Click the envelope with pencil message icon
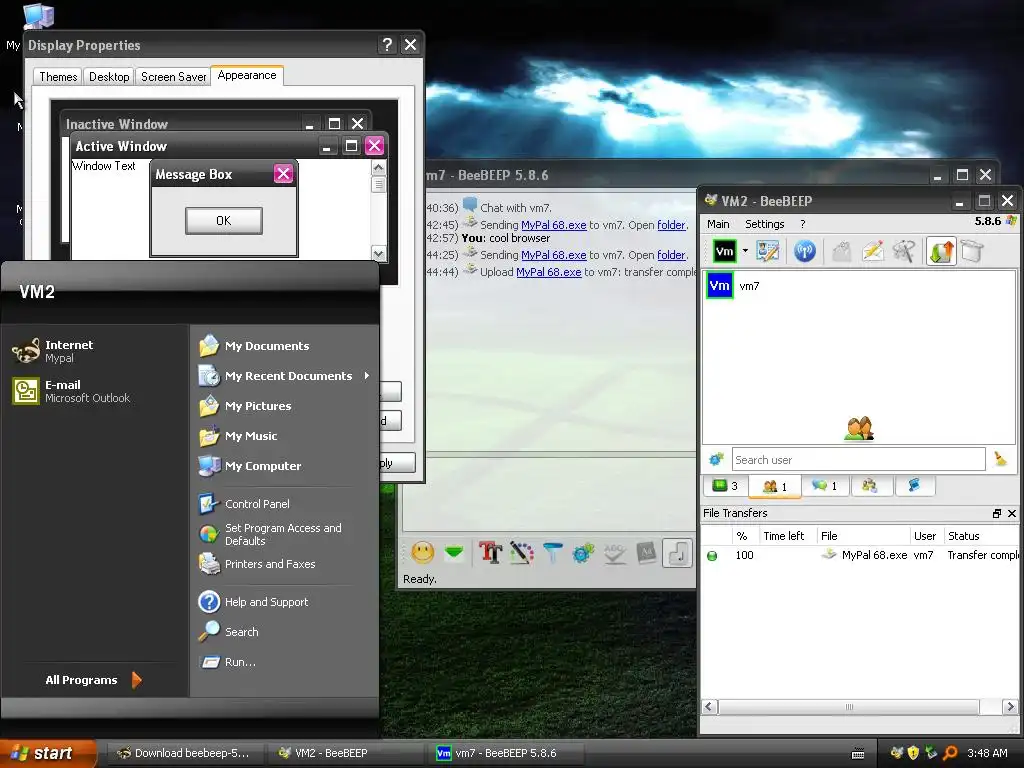 click(x=873, y=251)
